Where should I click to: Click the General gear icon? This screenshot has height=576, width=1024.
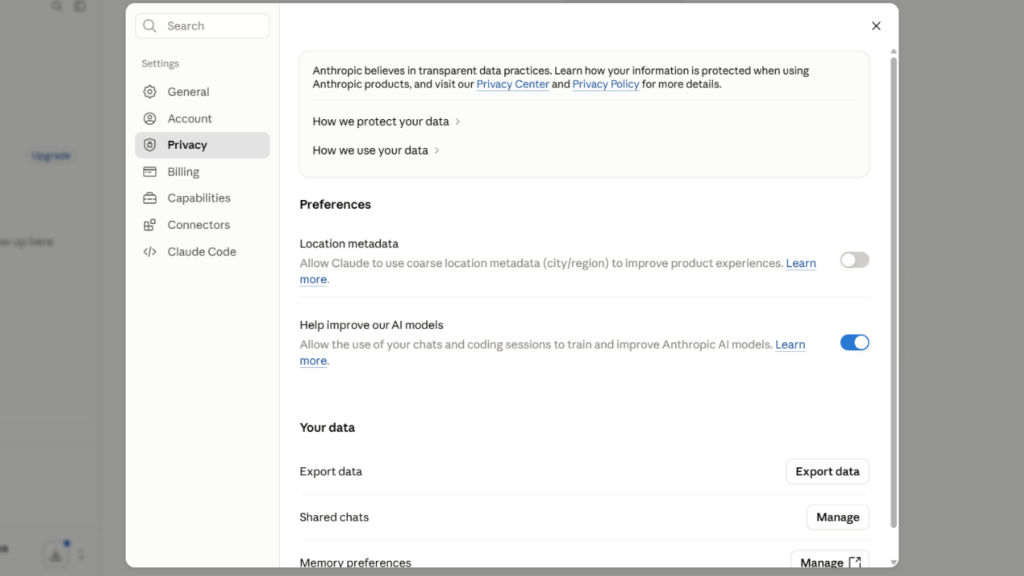150,91
